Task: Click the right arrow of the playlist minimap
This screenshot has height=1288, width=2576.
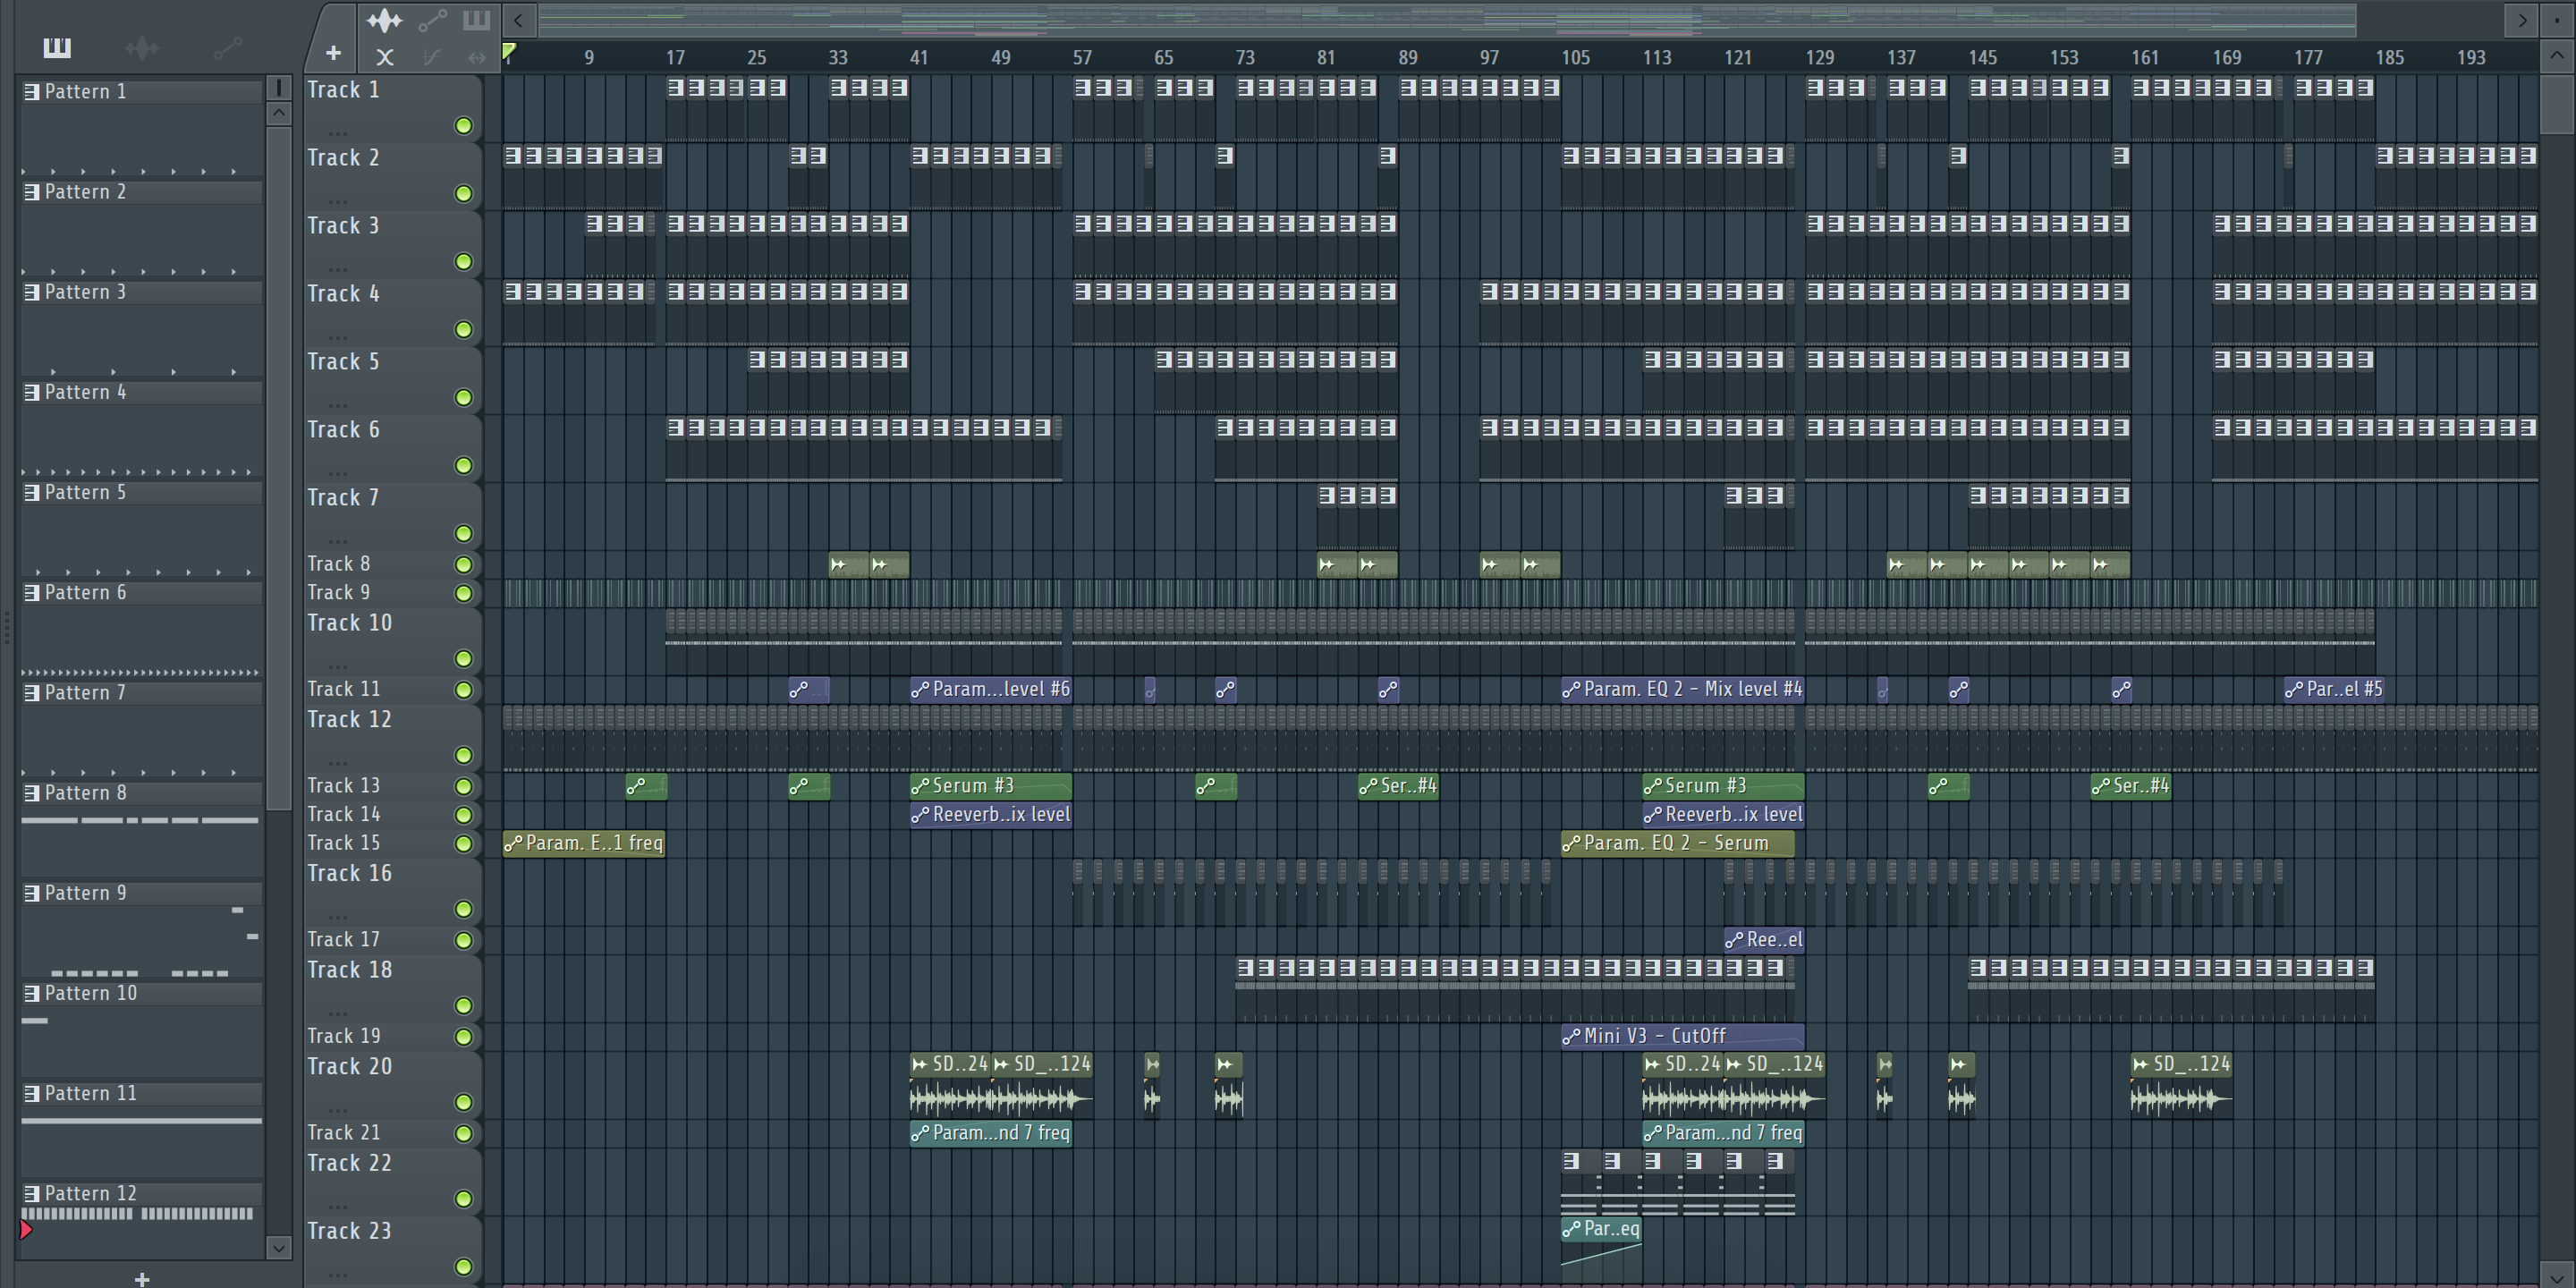Action: tap(2521, 19)
